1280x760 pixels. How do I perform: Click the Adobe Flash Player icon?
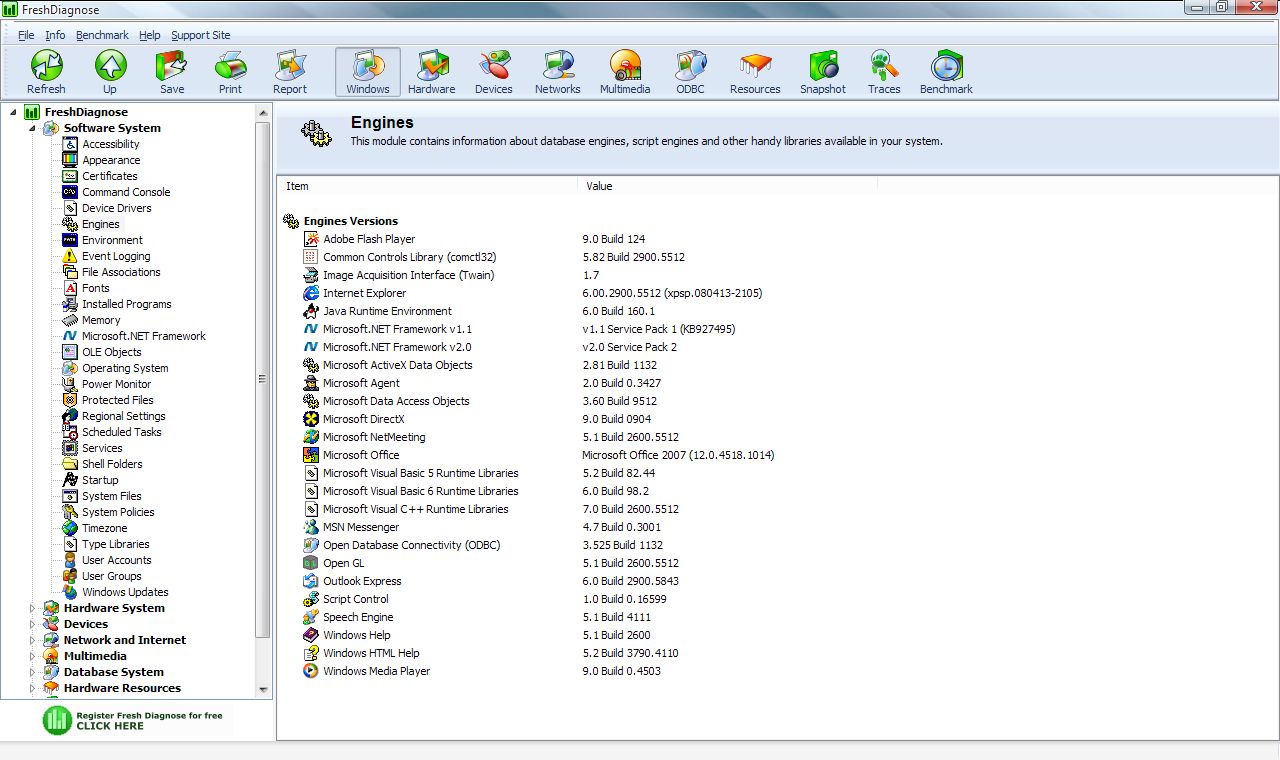(311, 239)
